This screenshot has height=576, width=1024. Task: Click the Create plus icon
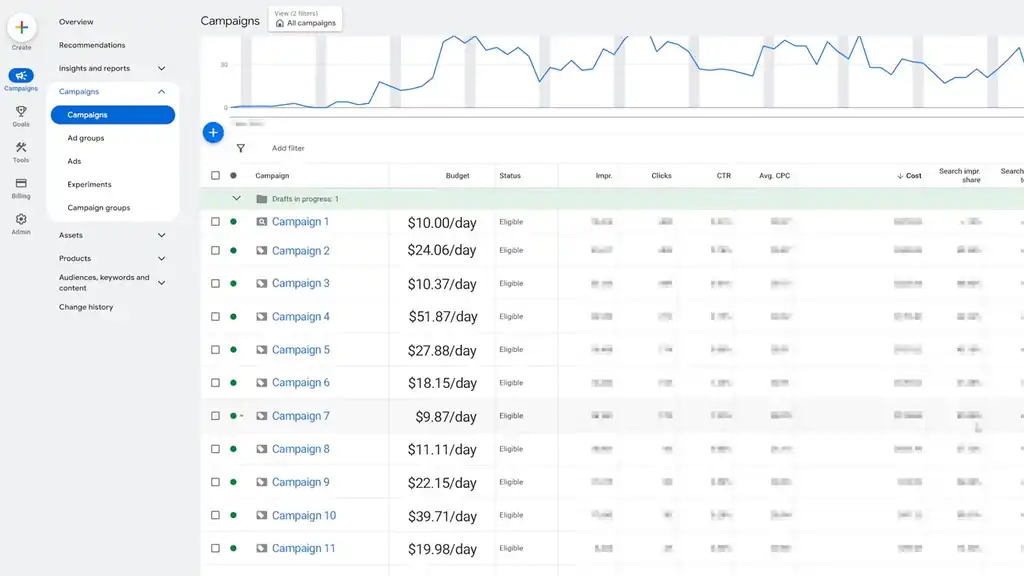22,27
